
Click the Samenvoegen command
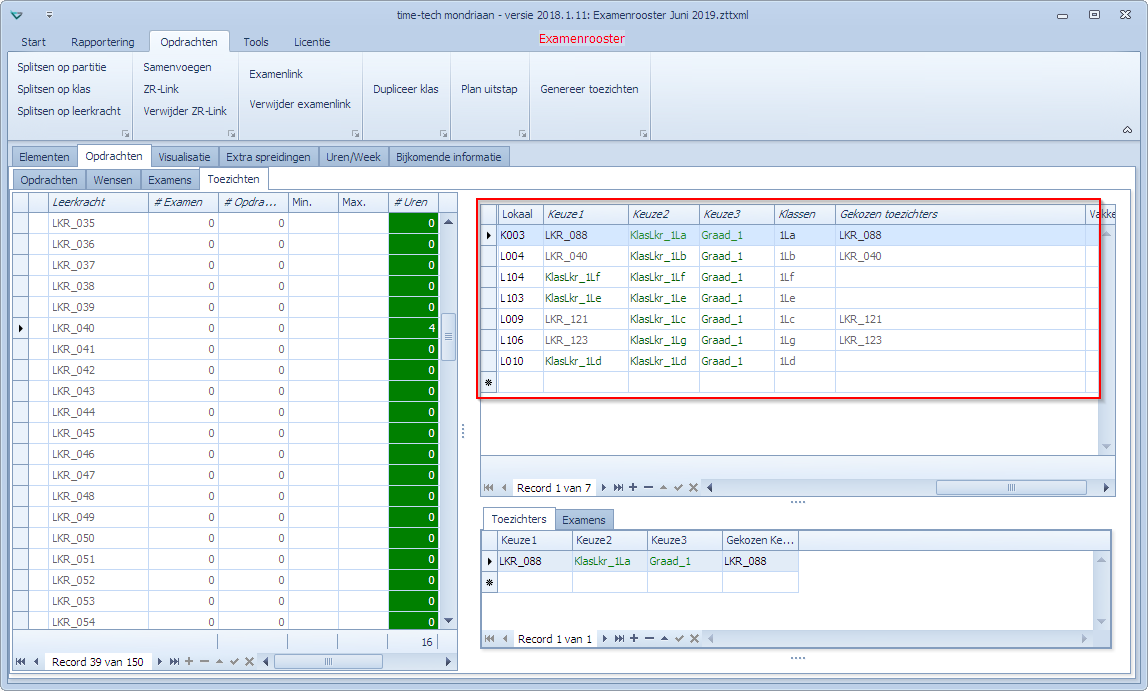pos(177,67)
